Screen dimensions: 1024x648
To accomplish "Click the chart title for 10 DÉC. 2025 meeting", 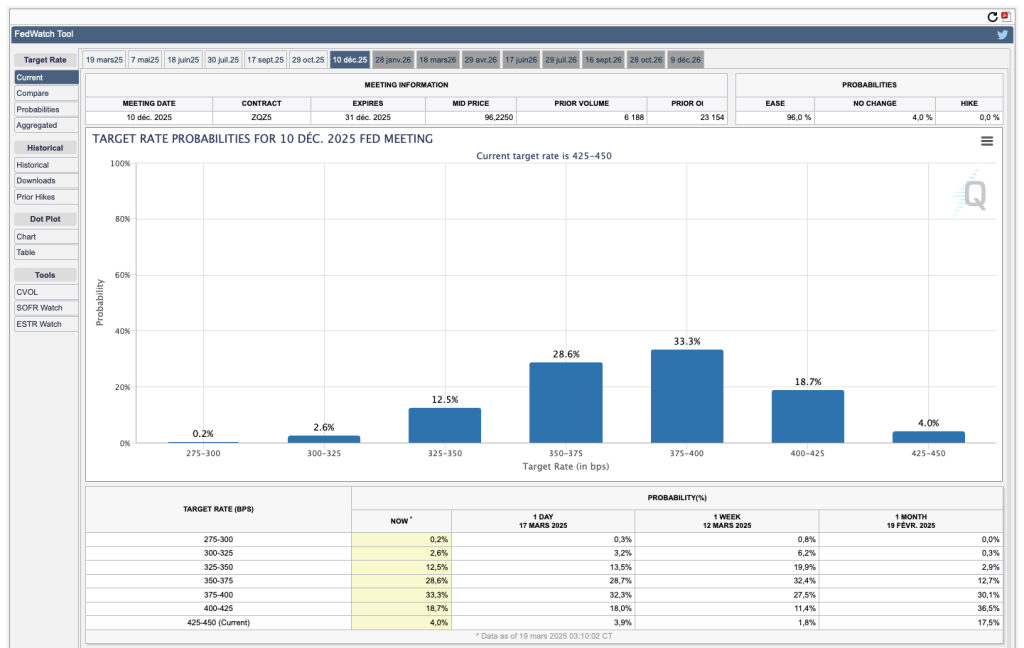I will point(263,139).
